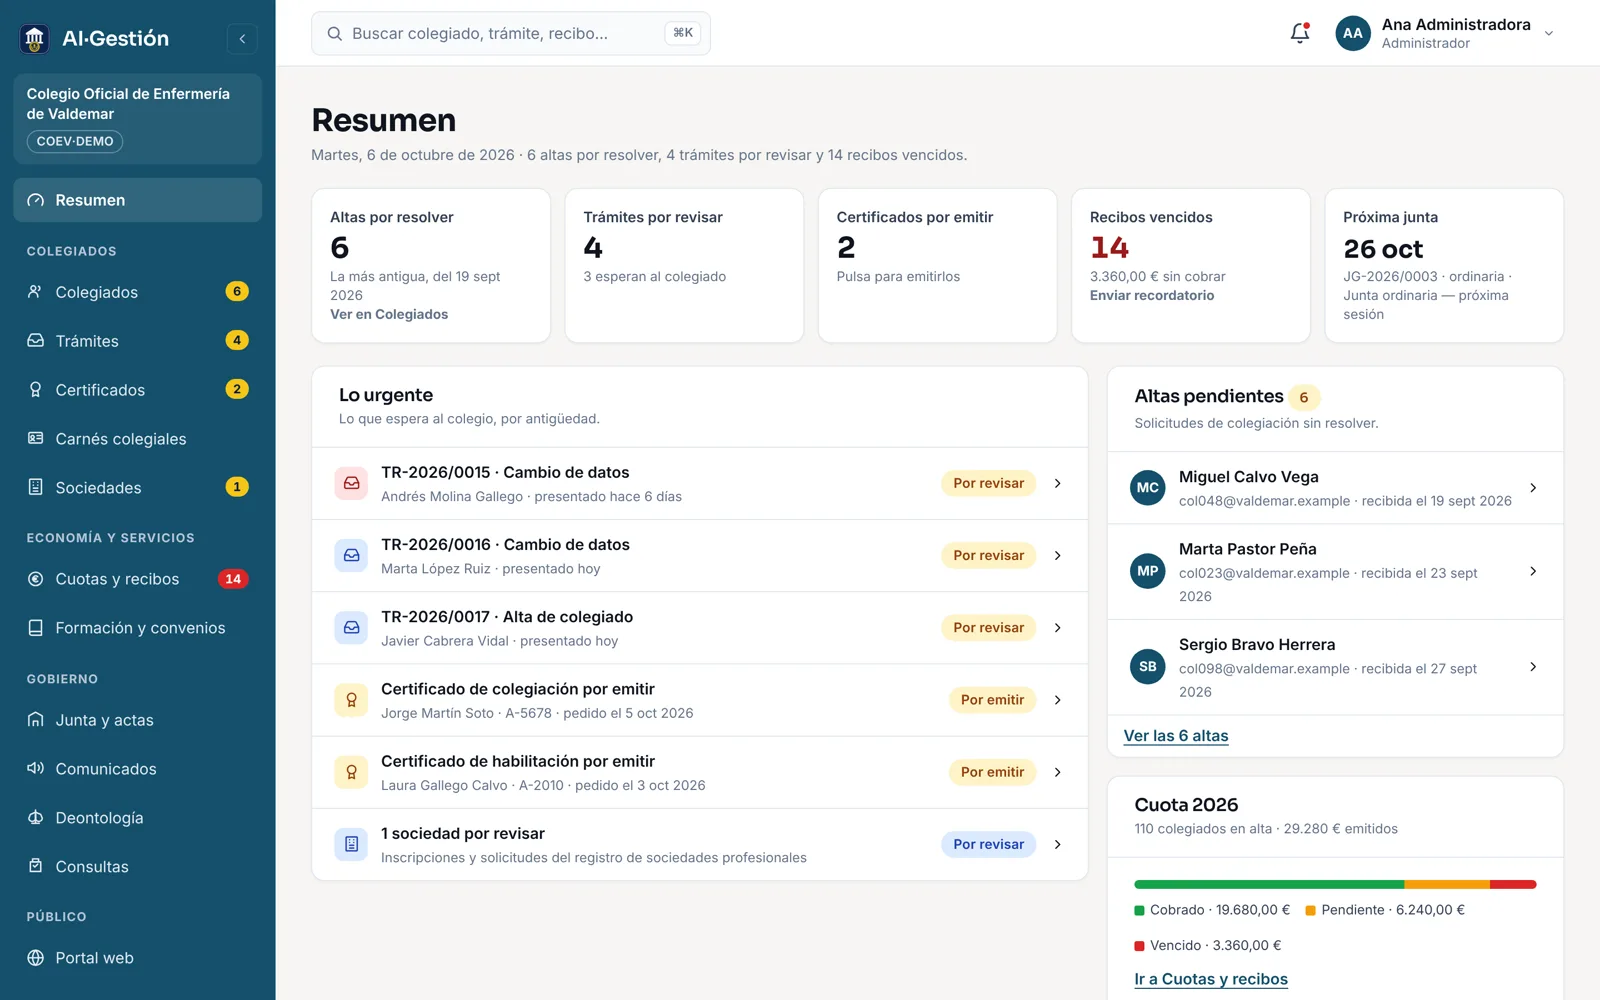Click the Comunicados megaphone icon
This screenshot has height=1000, width=1600.
tap(36, 769)
